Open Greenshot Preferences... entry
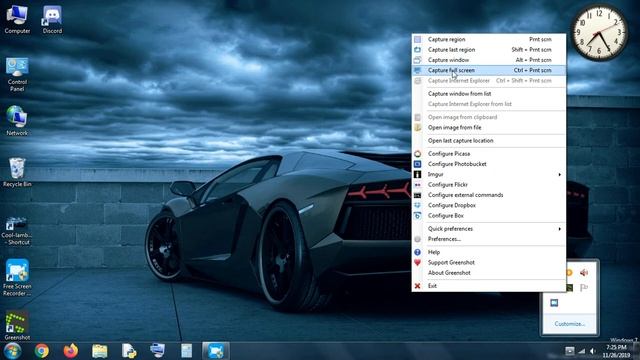640x360 pixels. coord(489,239)
